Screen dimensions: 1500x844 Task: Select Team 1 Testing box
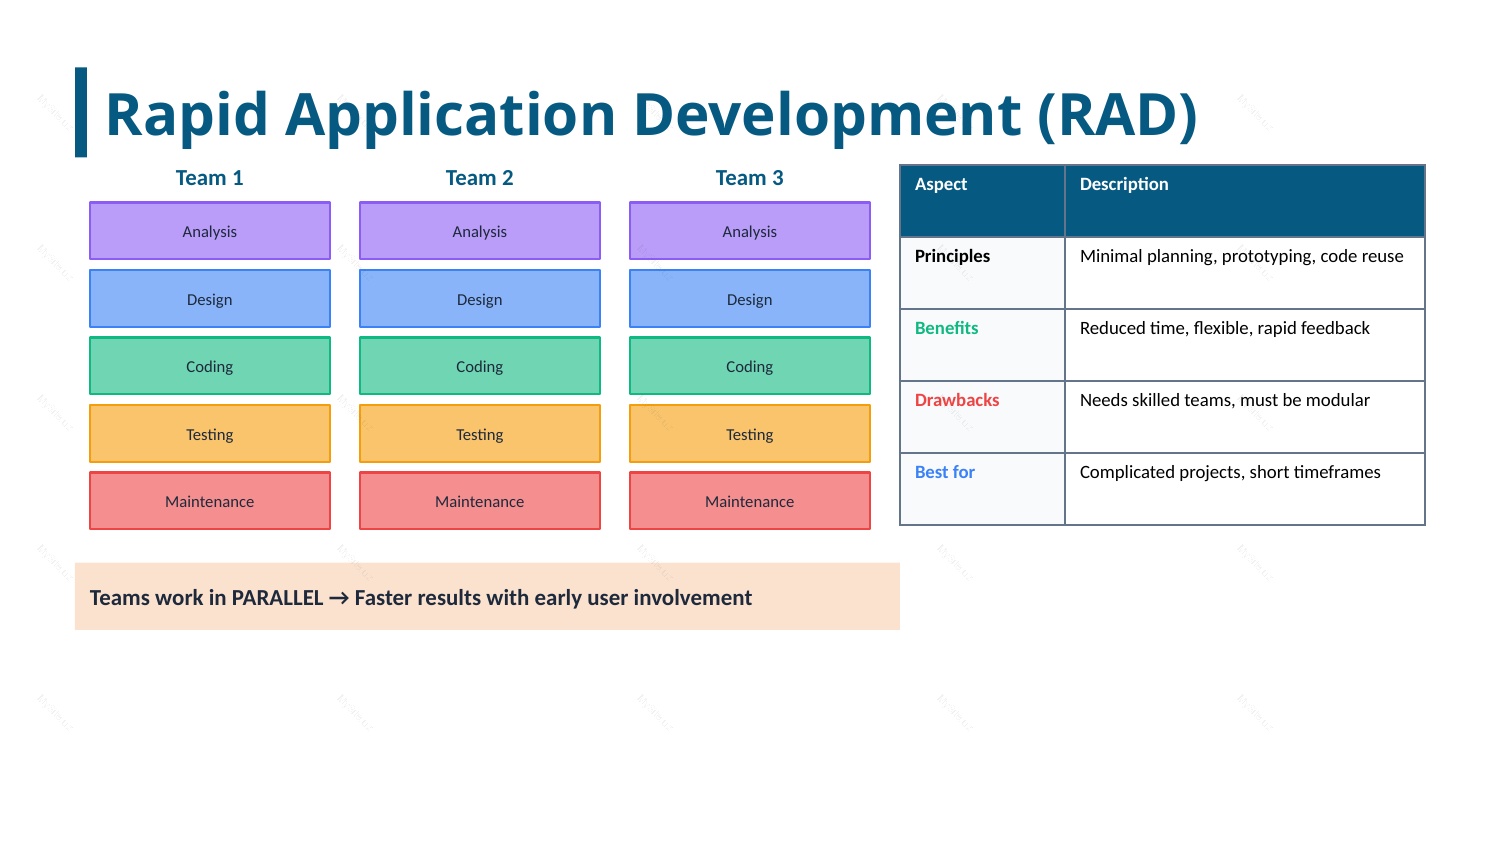tap(209, 434)
